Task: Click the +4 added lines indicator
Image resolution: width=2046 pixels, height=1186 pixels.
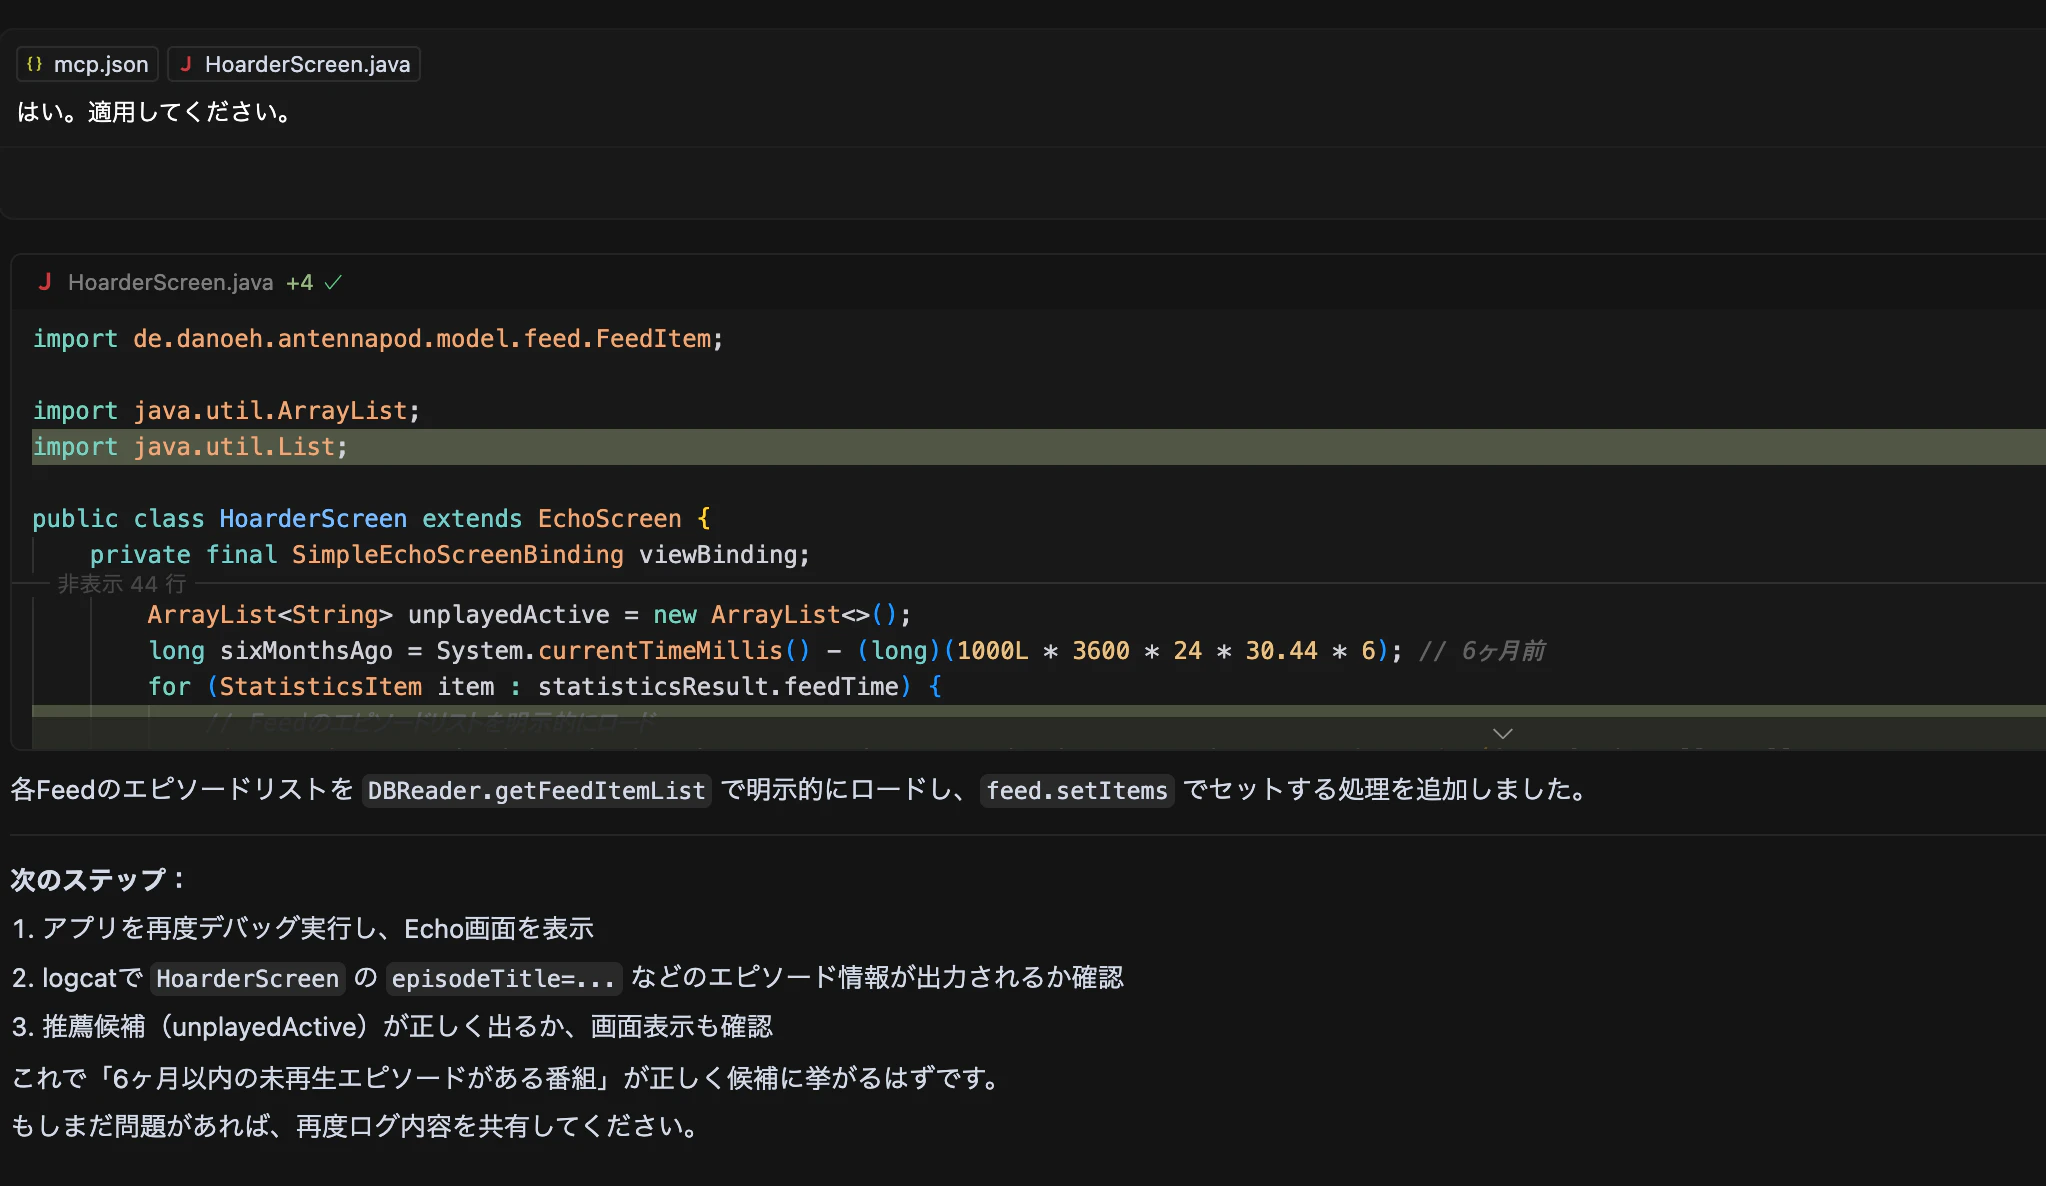Action: (x=299, y=283)
